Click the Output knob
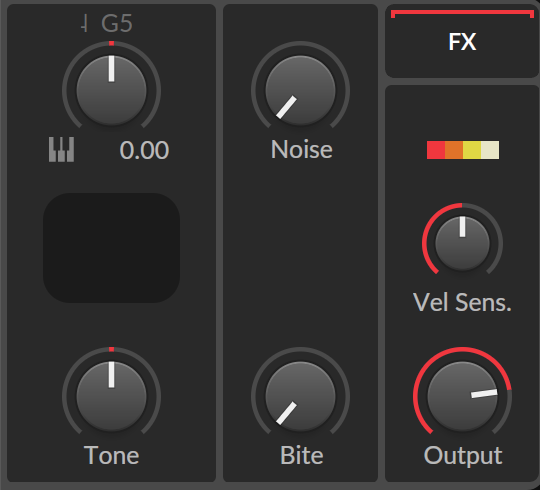The height and width of the screenshot is (490, 540). pos(462,397)
